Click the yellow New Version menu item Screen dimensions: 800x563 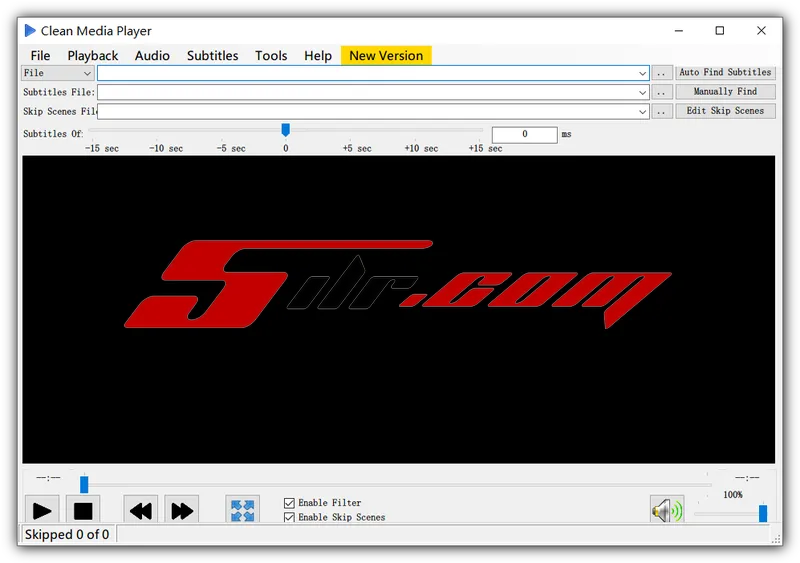(386, 56)
